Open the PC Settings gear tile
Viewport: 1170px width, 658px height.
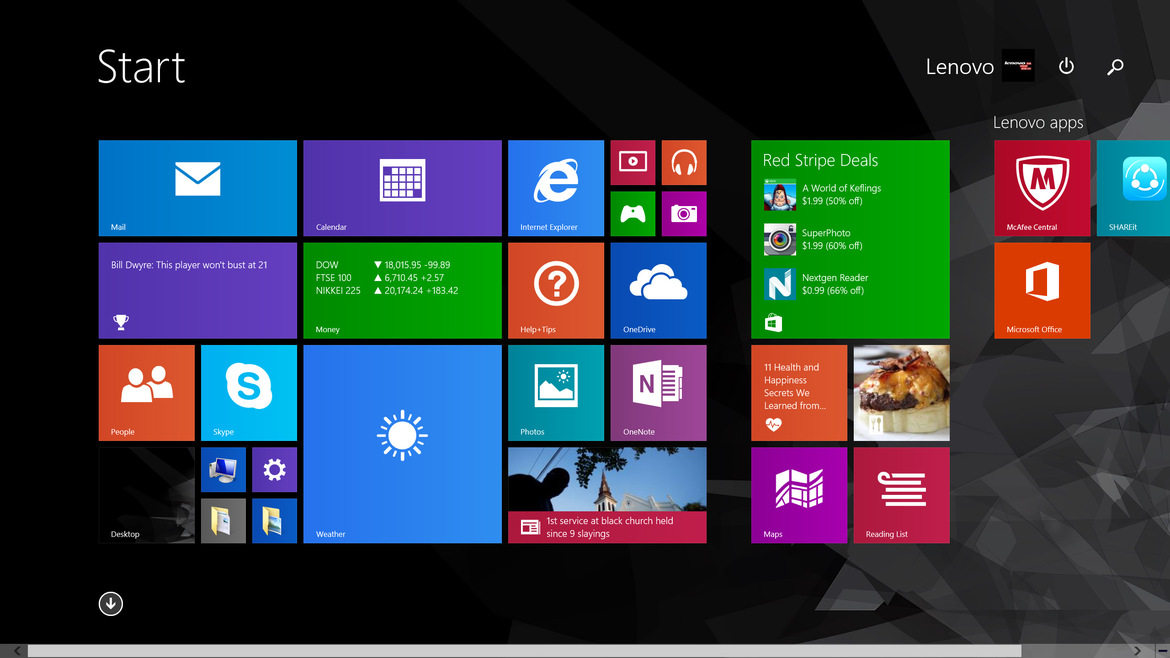click(x=274, y=469)
